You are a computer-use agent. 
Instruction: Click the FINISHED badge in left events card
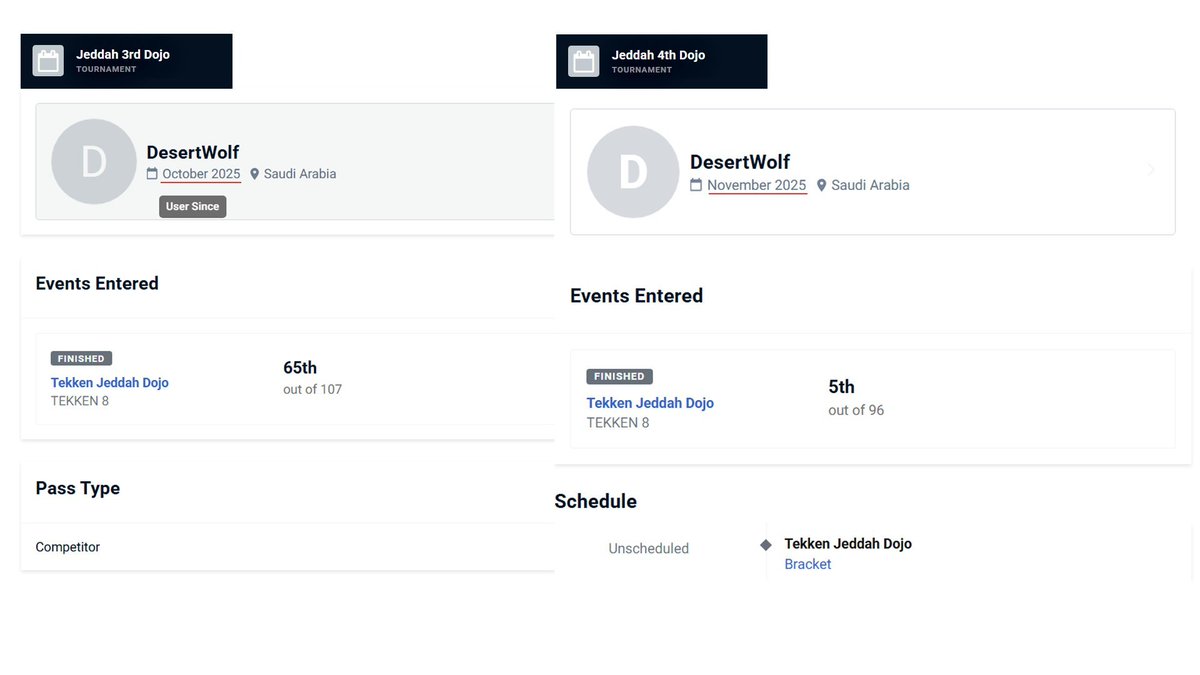[x=81, y=358]
